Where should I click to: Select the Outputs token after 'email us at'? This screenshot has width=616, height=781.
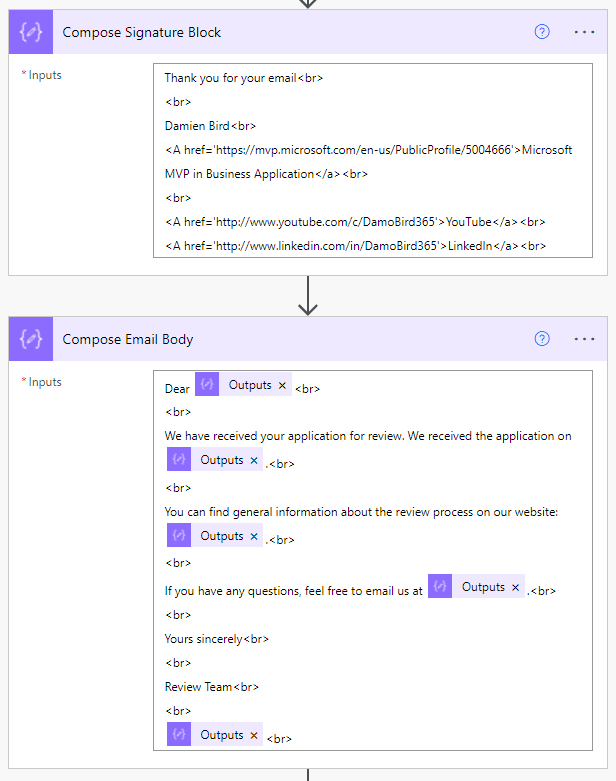pyautogui.click(x=476, y=587)
